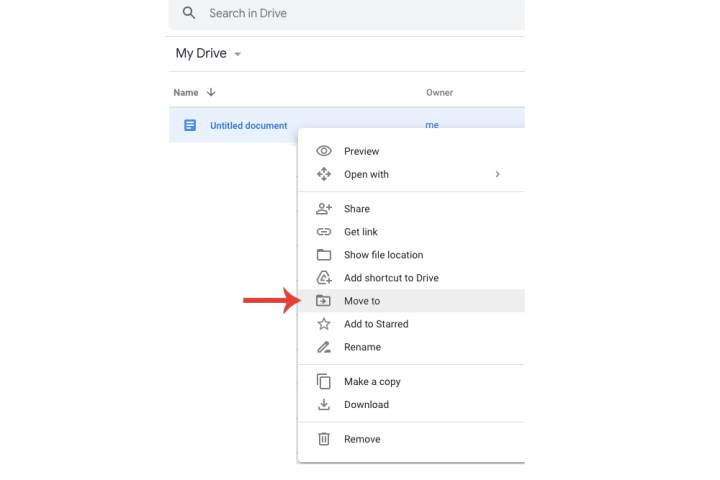
Task: Click owner "me" in the file row
Action: pos(432,125)
